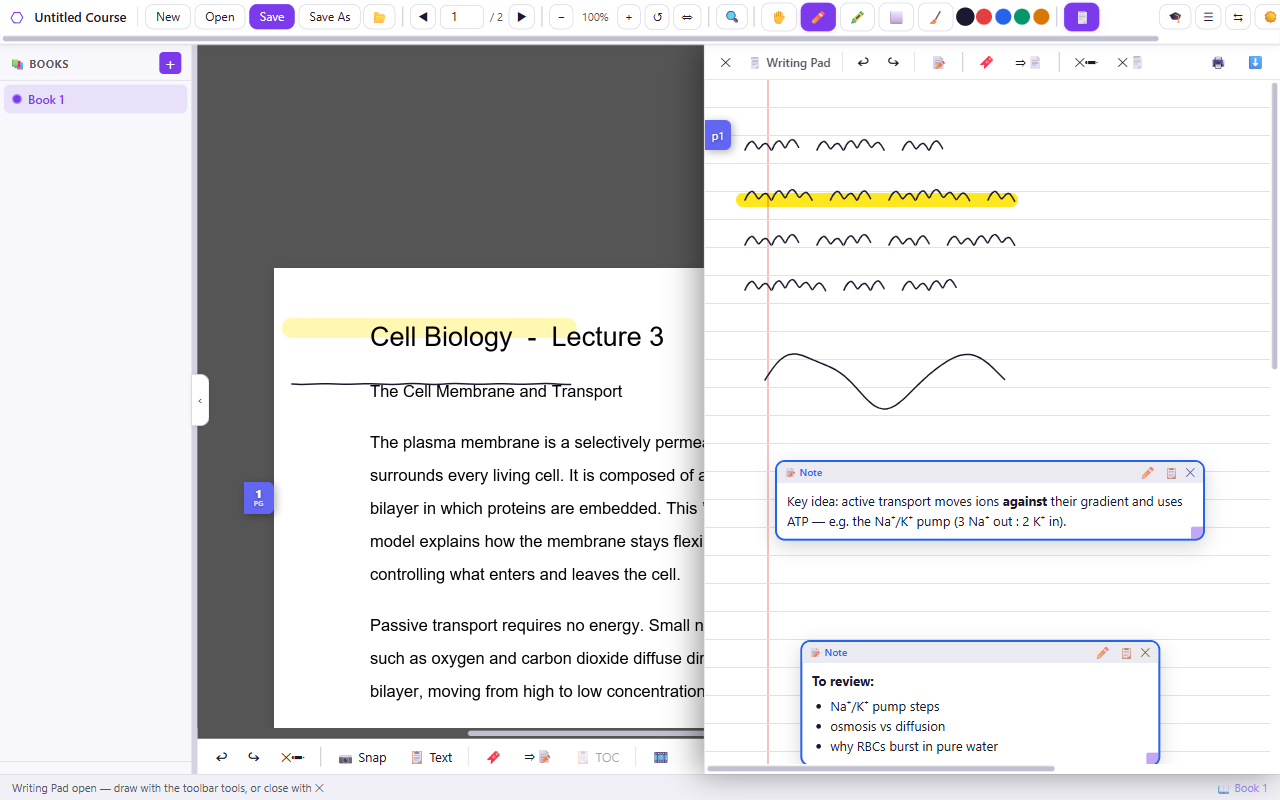Click the swap arrows icon in top bar
The width and height of the screenshot is (1280, 800).
coord(1238,17)
